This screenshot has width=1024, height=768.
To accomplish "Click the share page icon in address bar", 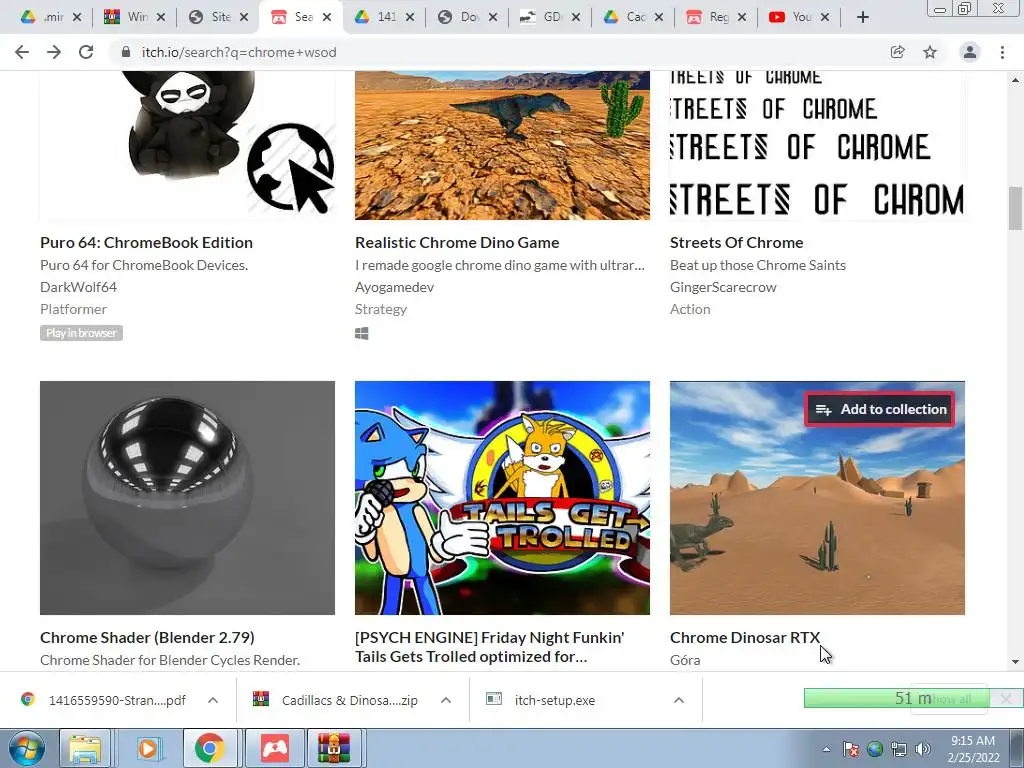I will click(x=897, y=52).
